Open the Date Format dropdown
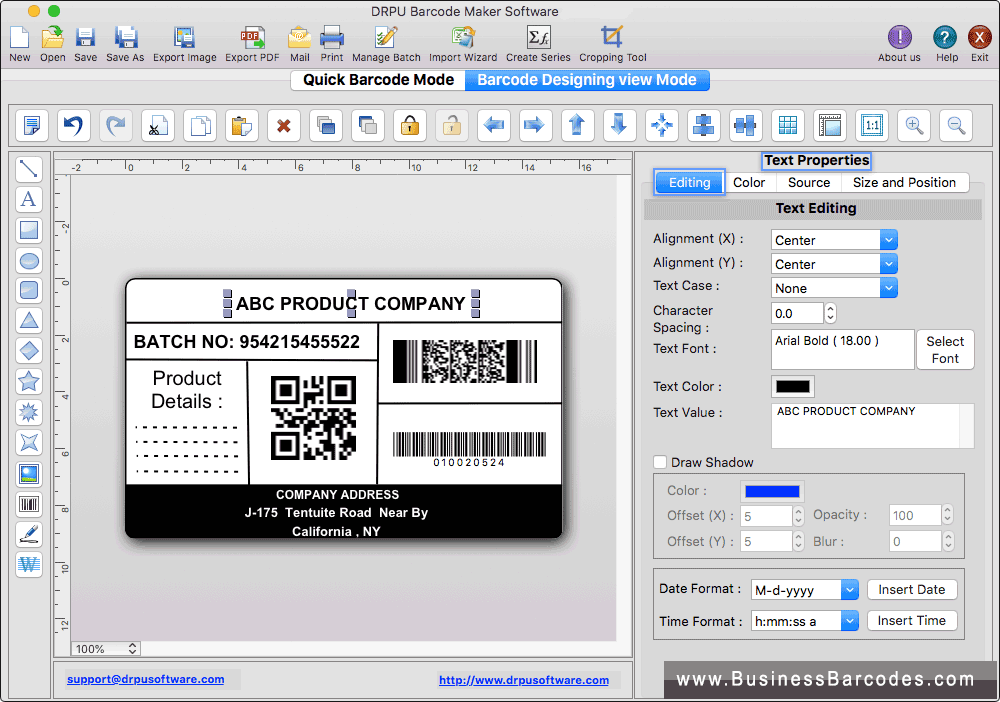This screenshot has height=702, width=1000. 805,590
